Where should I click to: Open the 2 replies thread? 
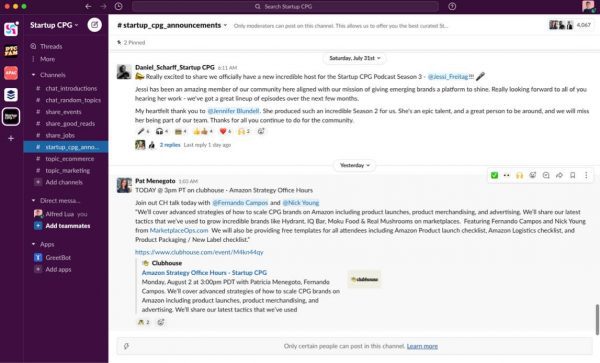click(170, 145)
